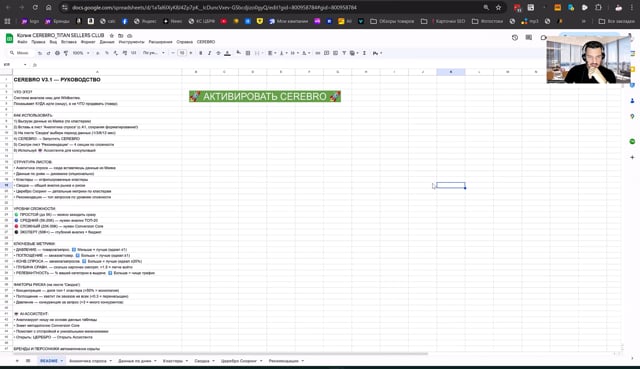Viewport: 640px width, 369px height.
Task: Click the borders icon
Action: pos(248,53)
